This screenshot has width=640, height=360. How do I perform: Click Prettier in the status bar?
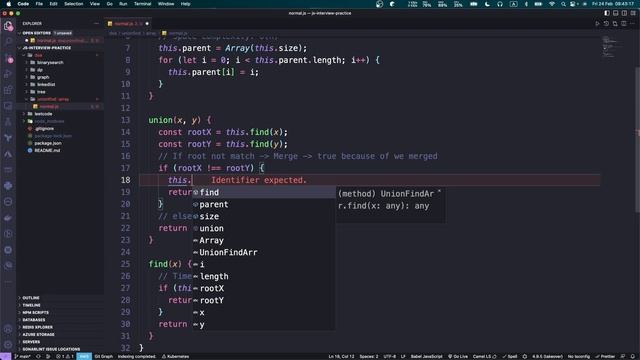pyautogui.click(x=605, y=356)
